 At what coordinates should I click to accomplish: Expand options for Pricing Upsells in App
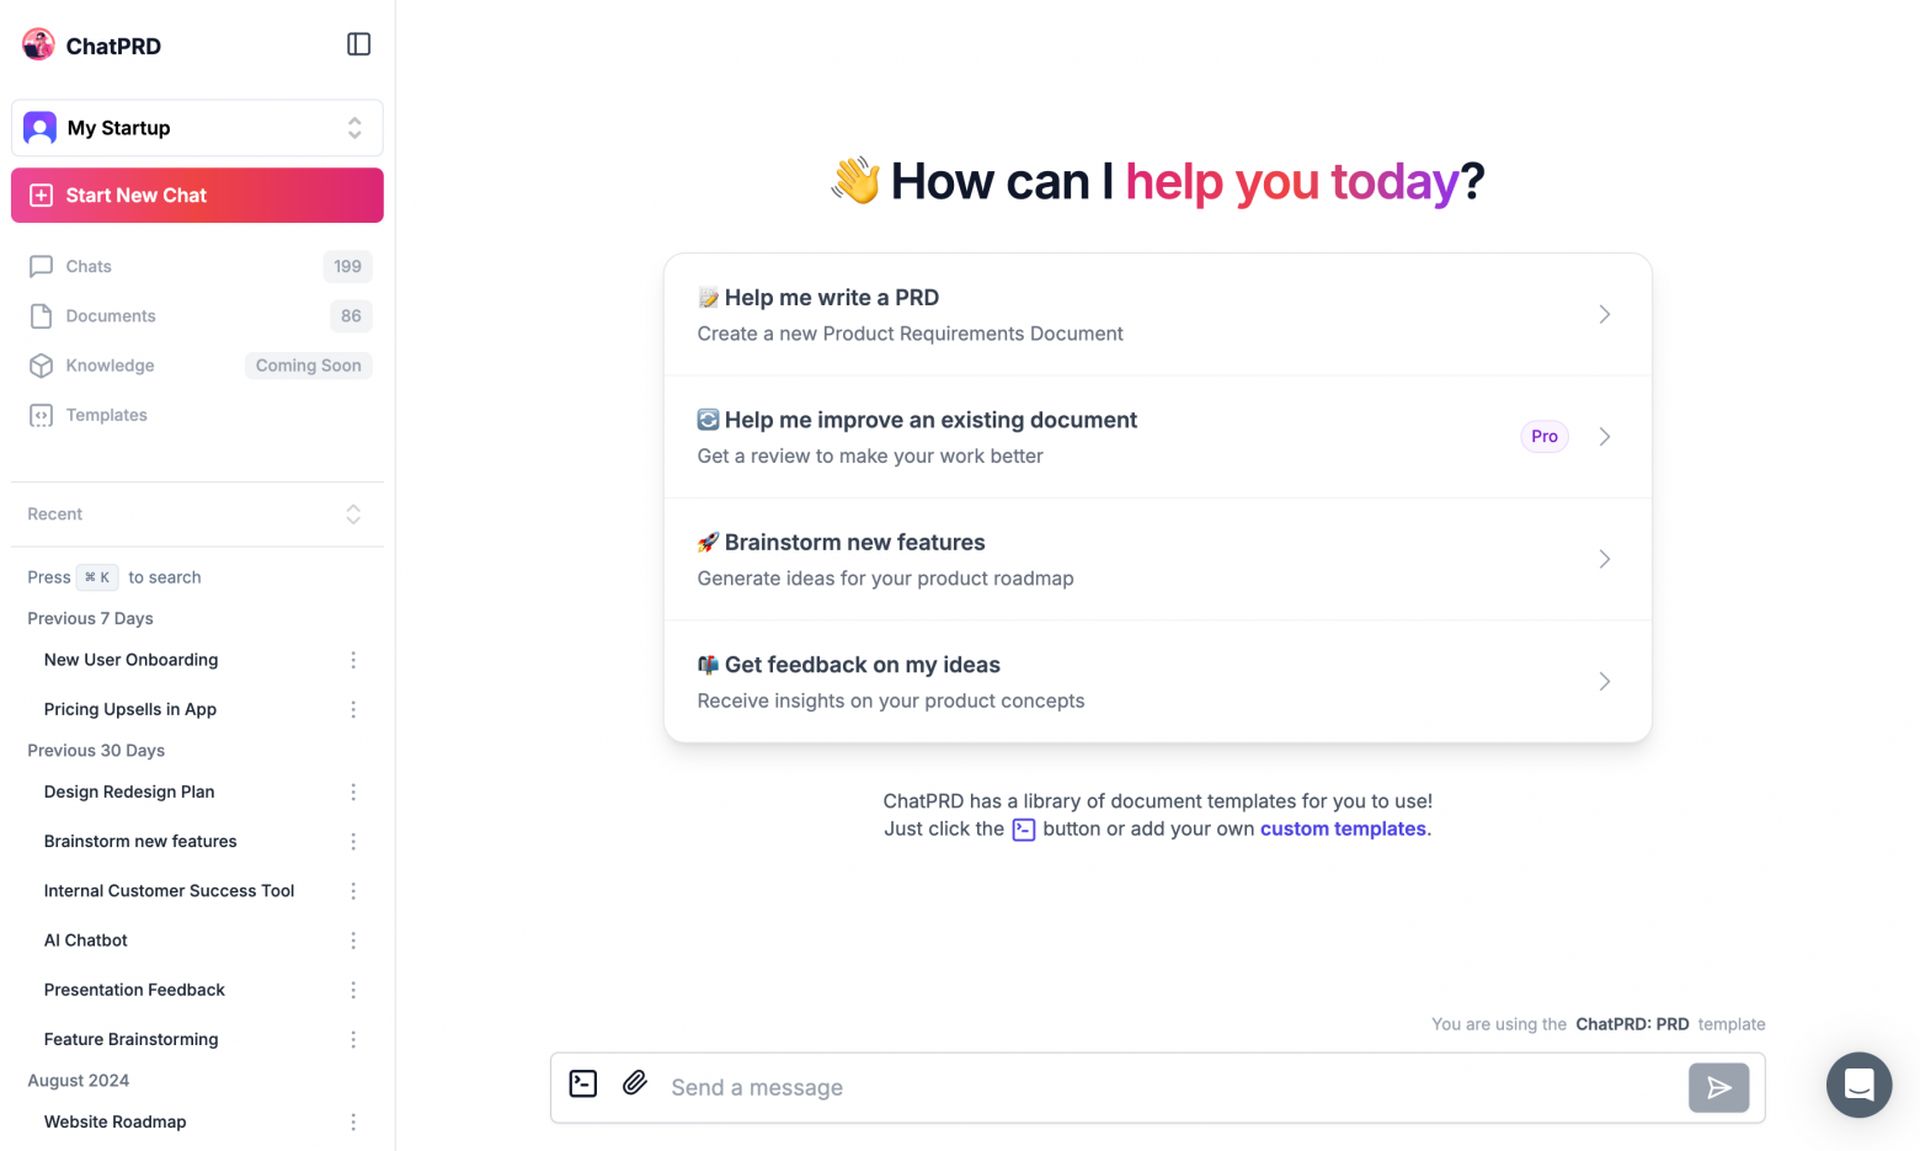pos(352,710)
